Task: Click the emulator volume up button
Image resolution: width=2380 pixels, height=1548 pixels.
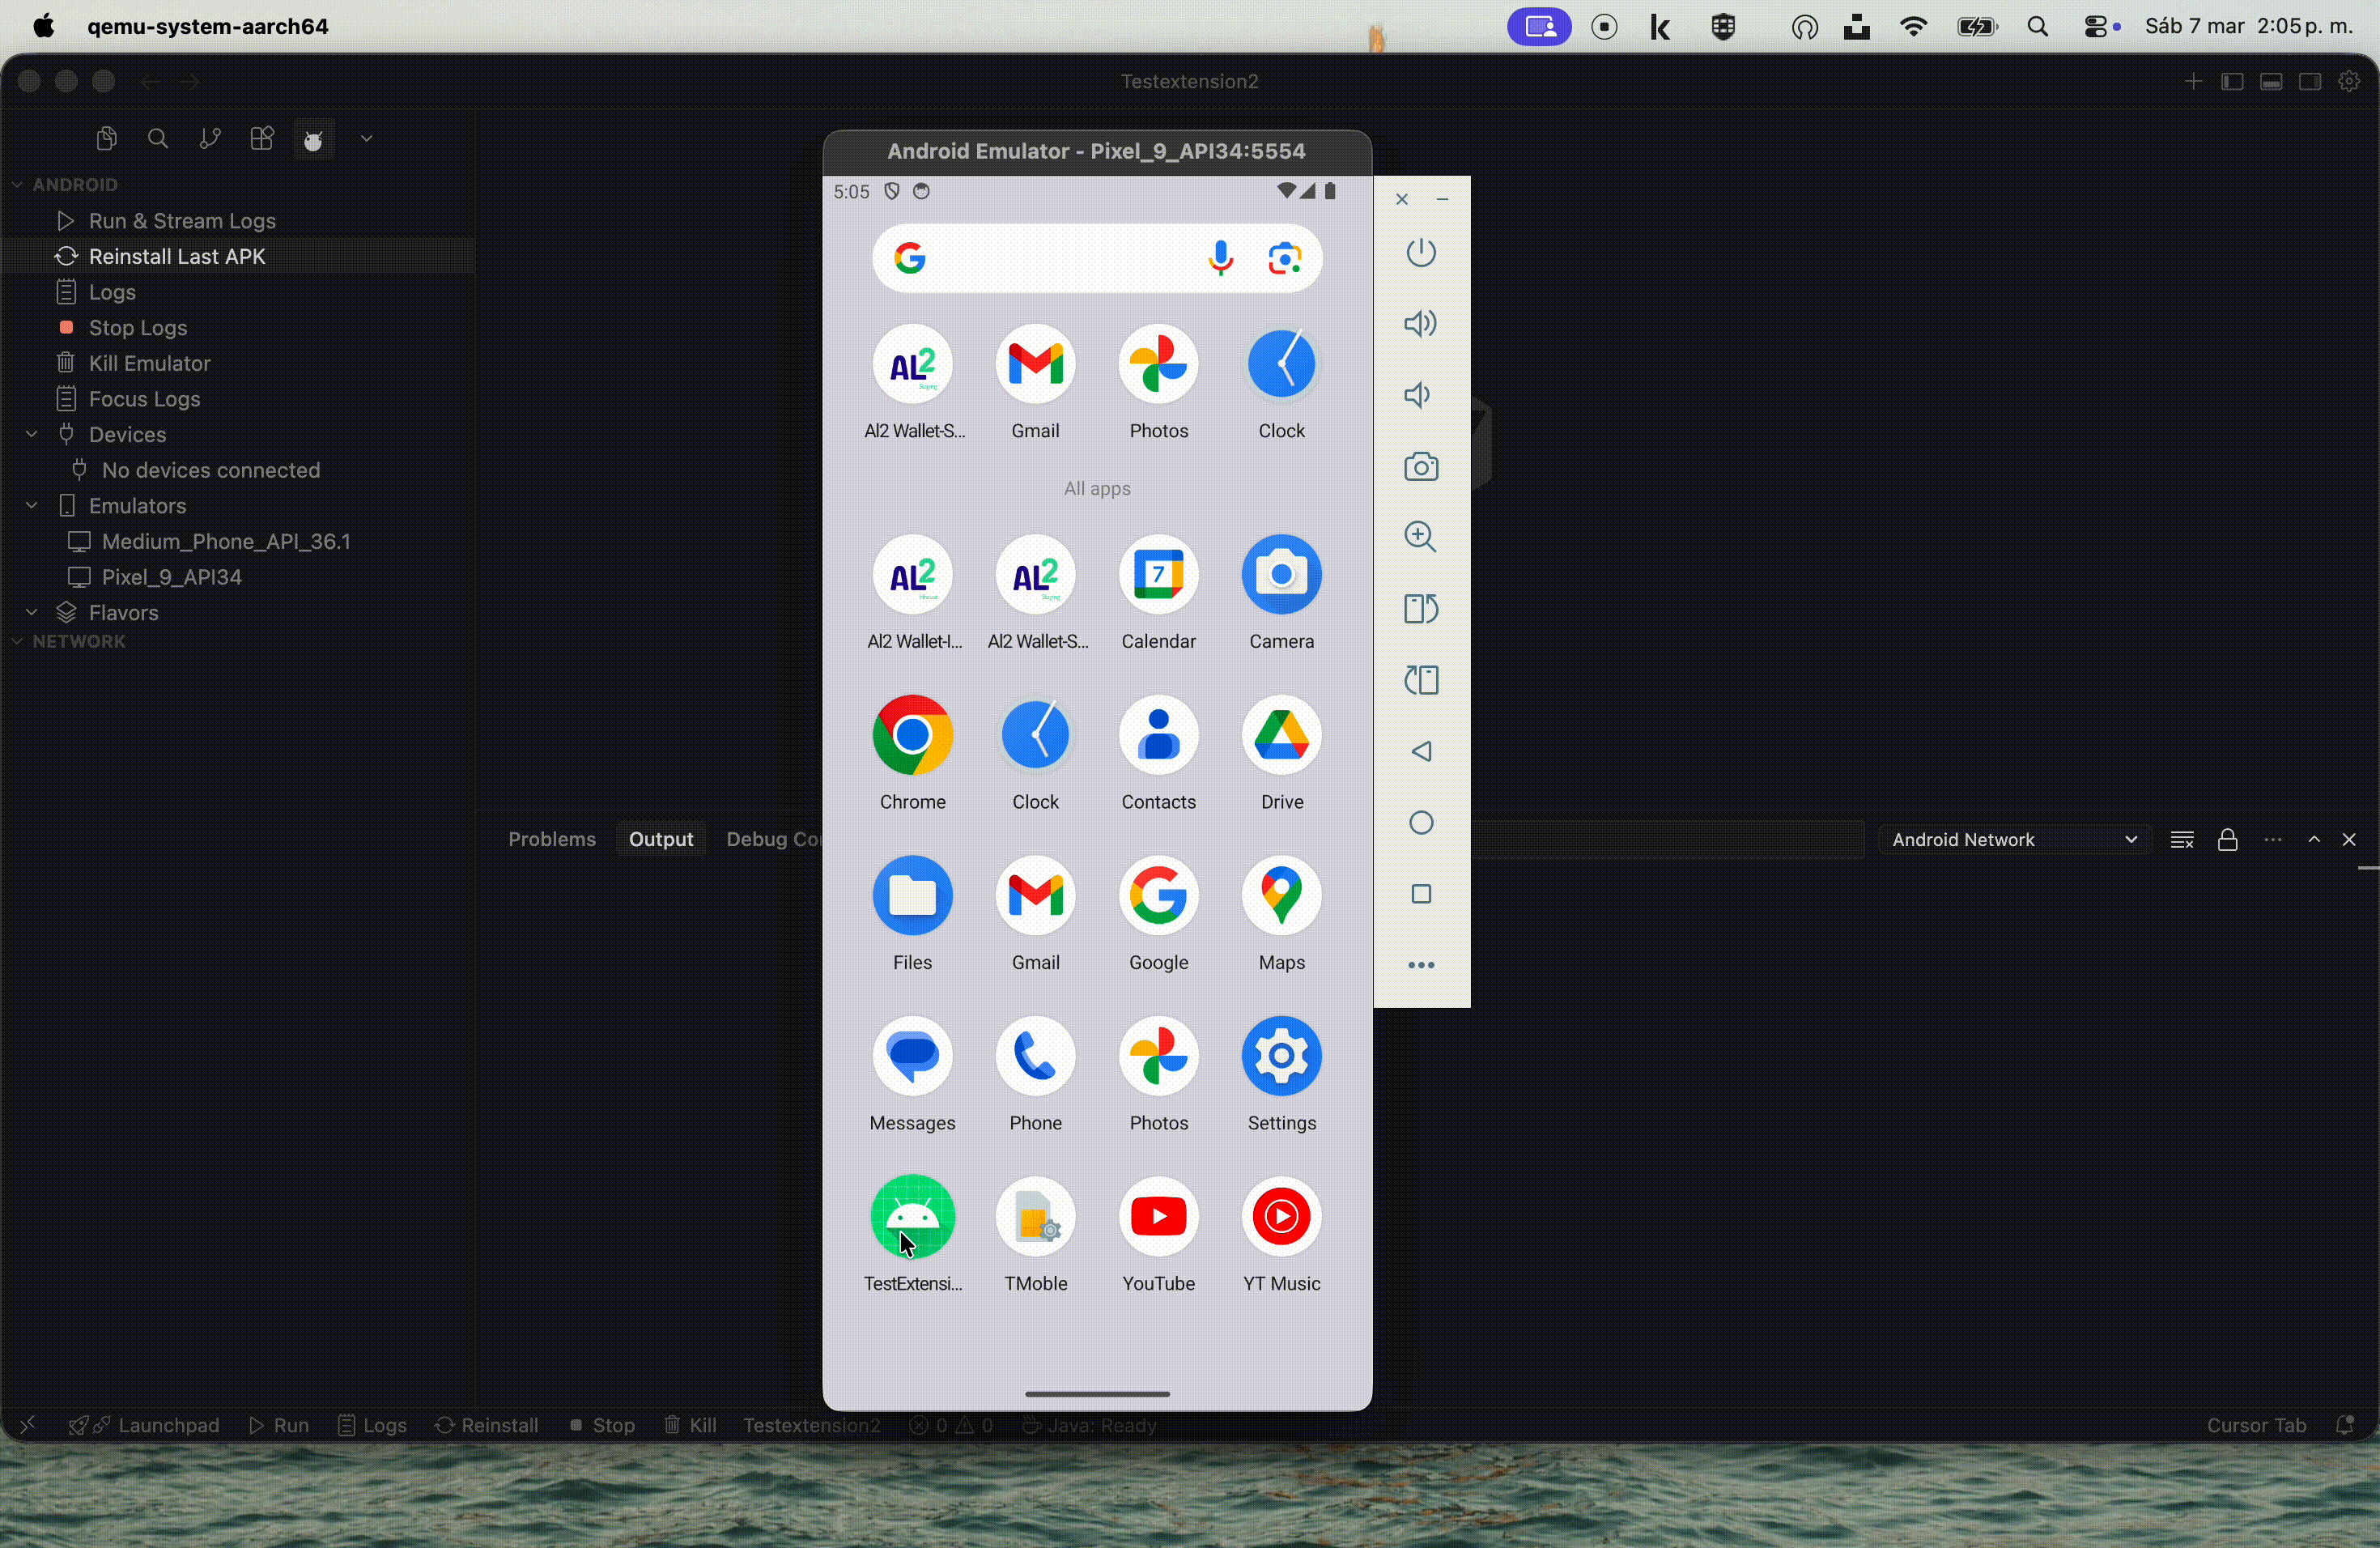Action: 1420,324
